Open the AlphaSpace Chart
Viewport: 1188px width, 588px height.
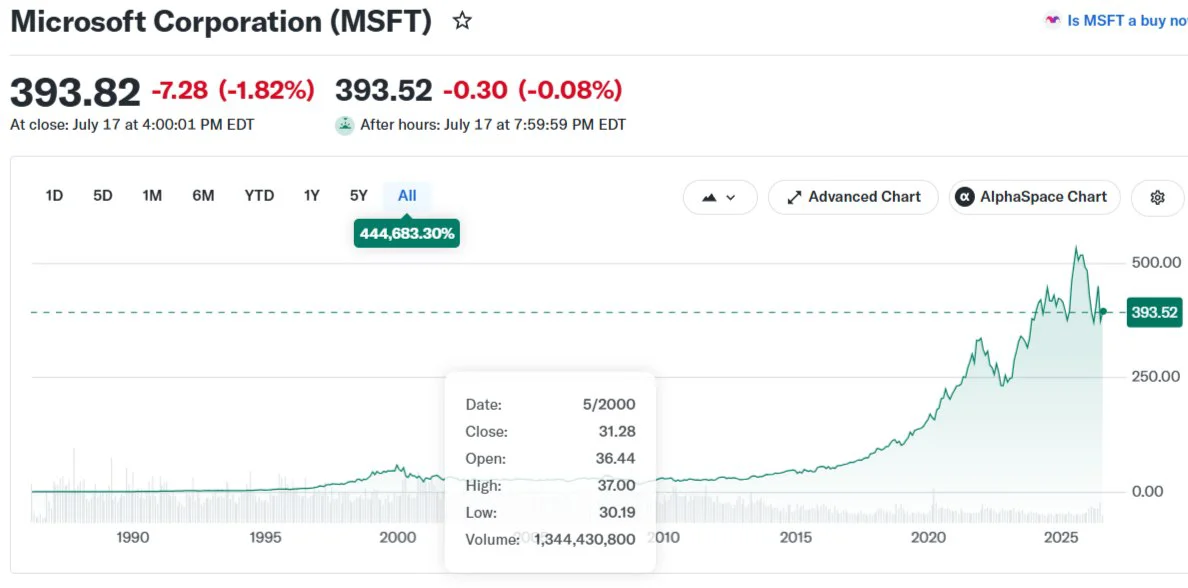1034,197
